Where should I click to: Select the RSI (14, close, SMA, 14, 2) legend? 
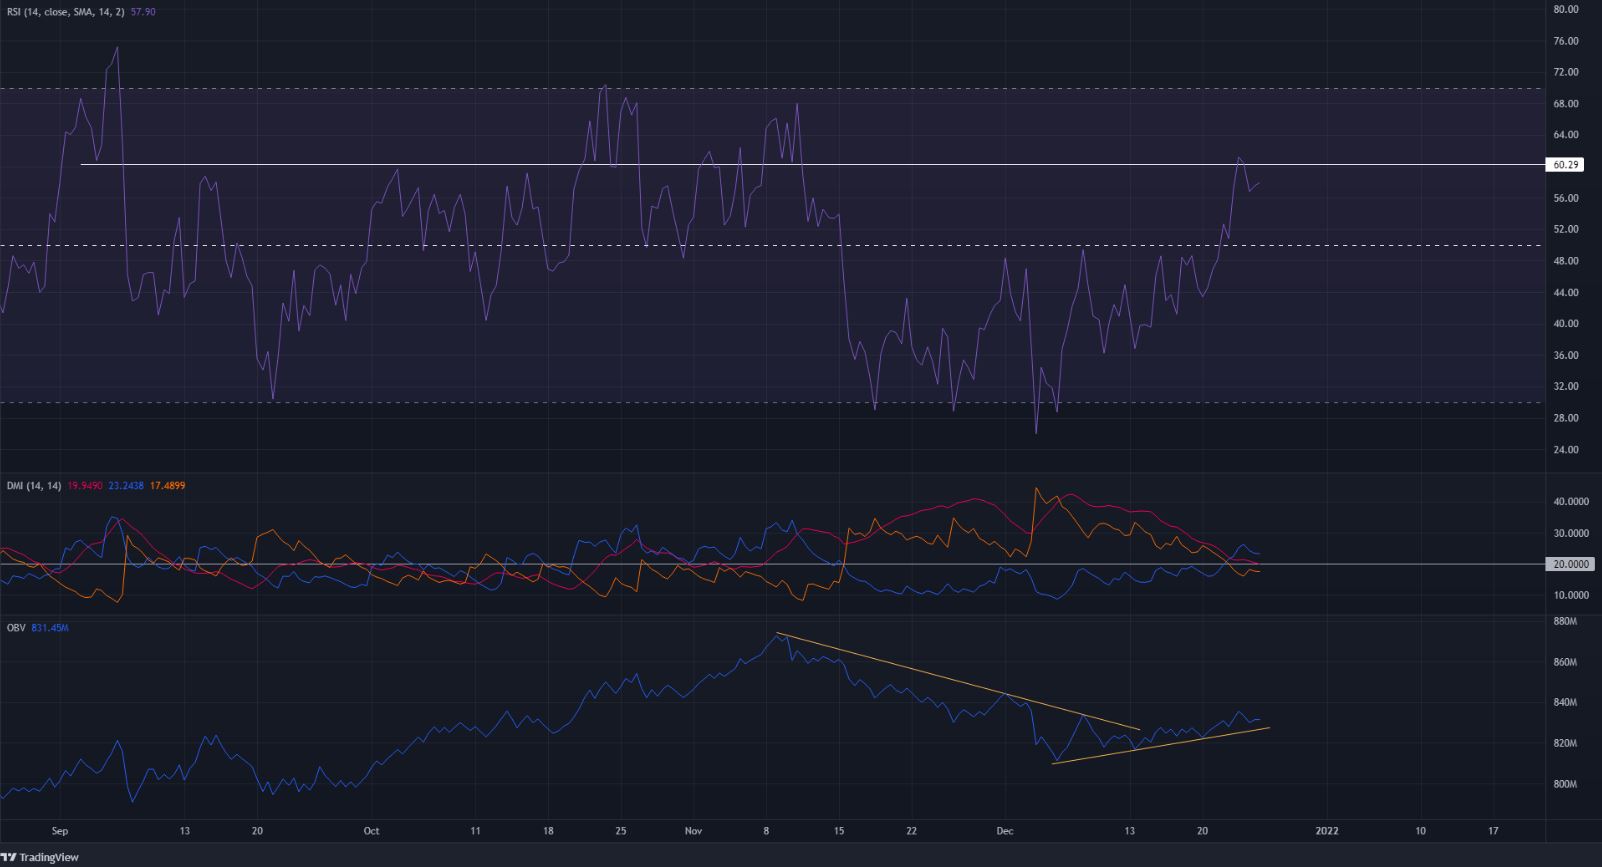pyautogui.click(x=67, y=11)
